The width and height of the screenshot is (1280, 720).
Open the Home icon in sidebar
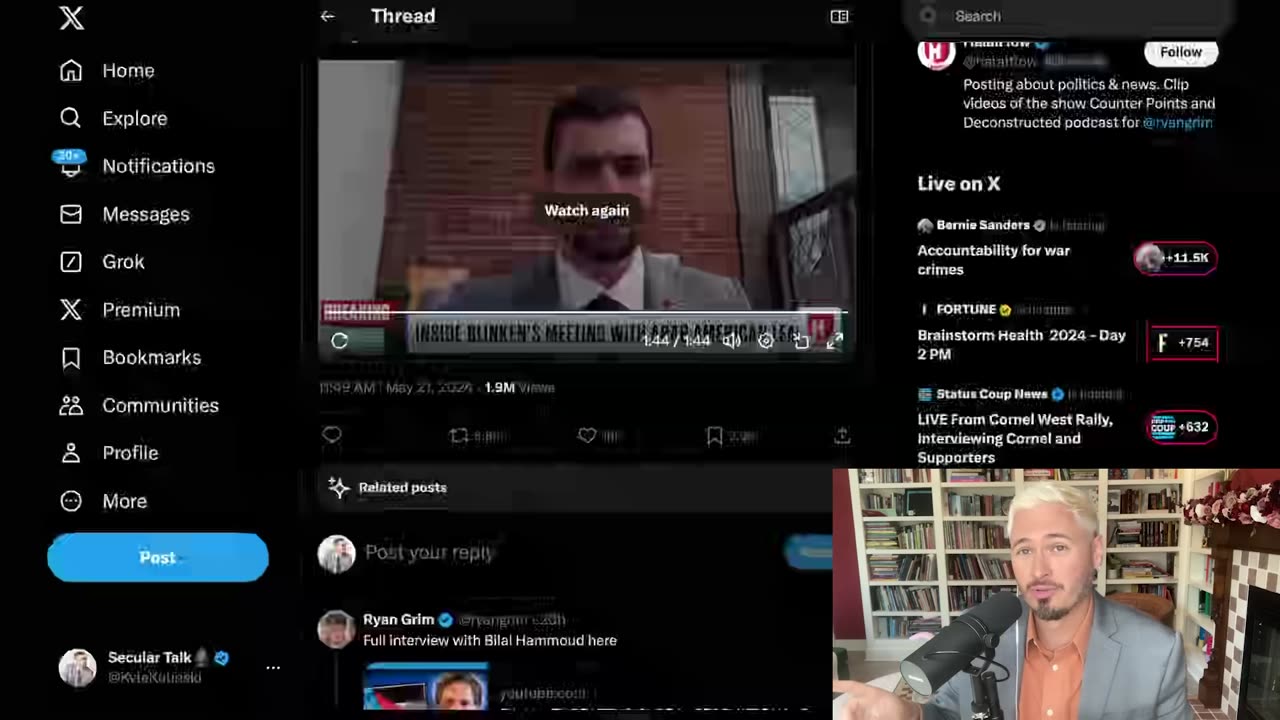click(71, 71)
